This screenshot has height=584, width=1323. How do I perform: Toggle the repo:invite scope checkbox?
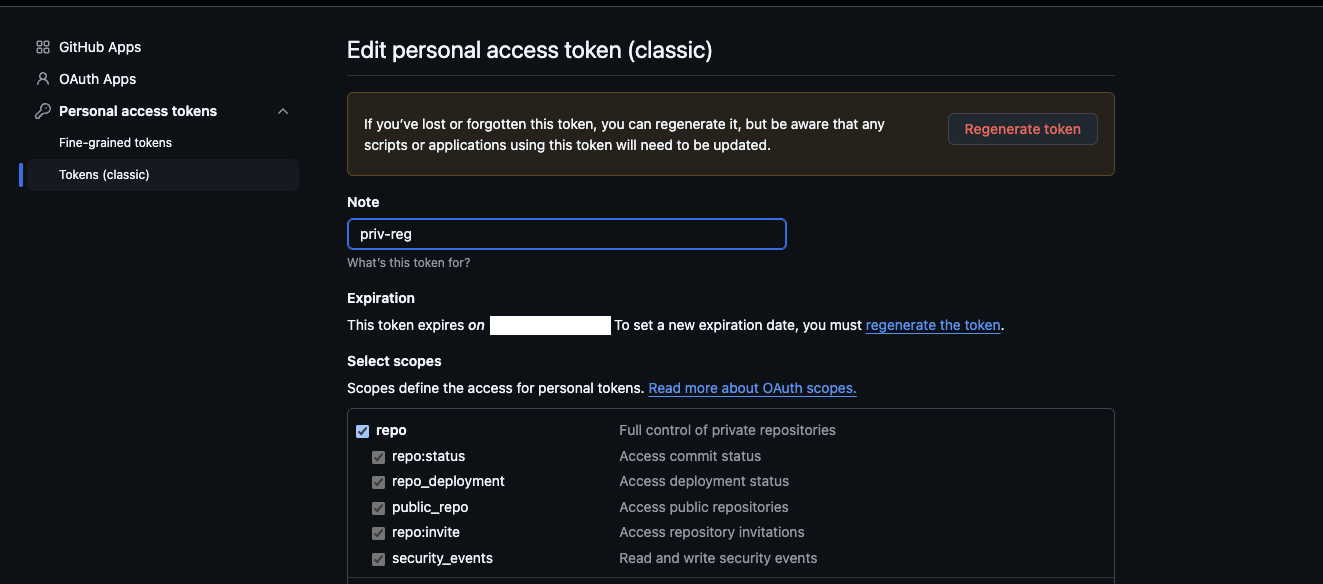click(379, 533)
